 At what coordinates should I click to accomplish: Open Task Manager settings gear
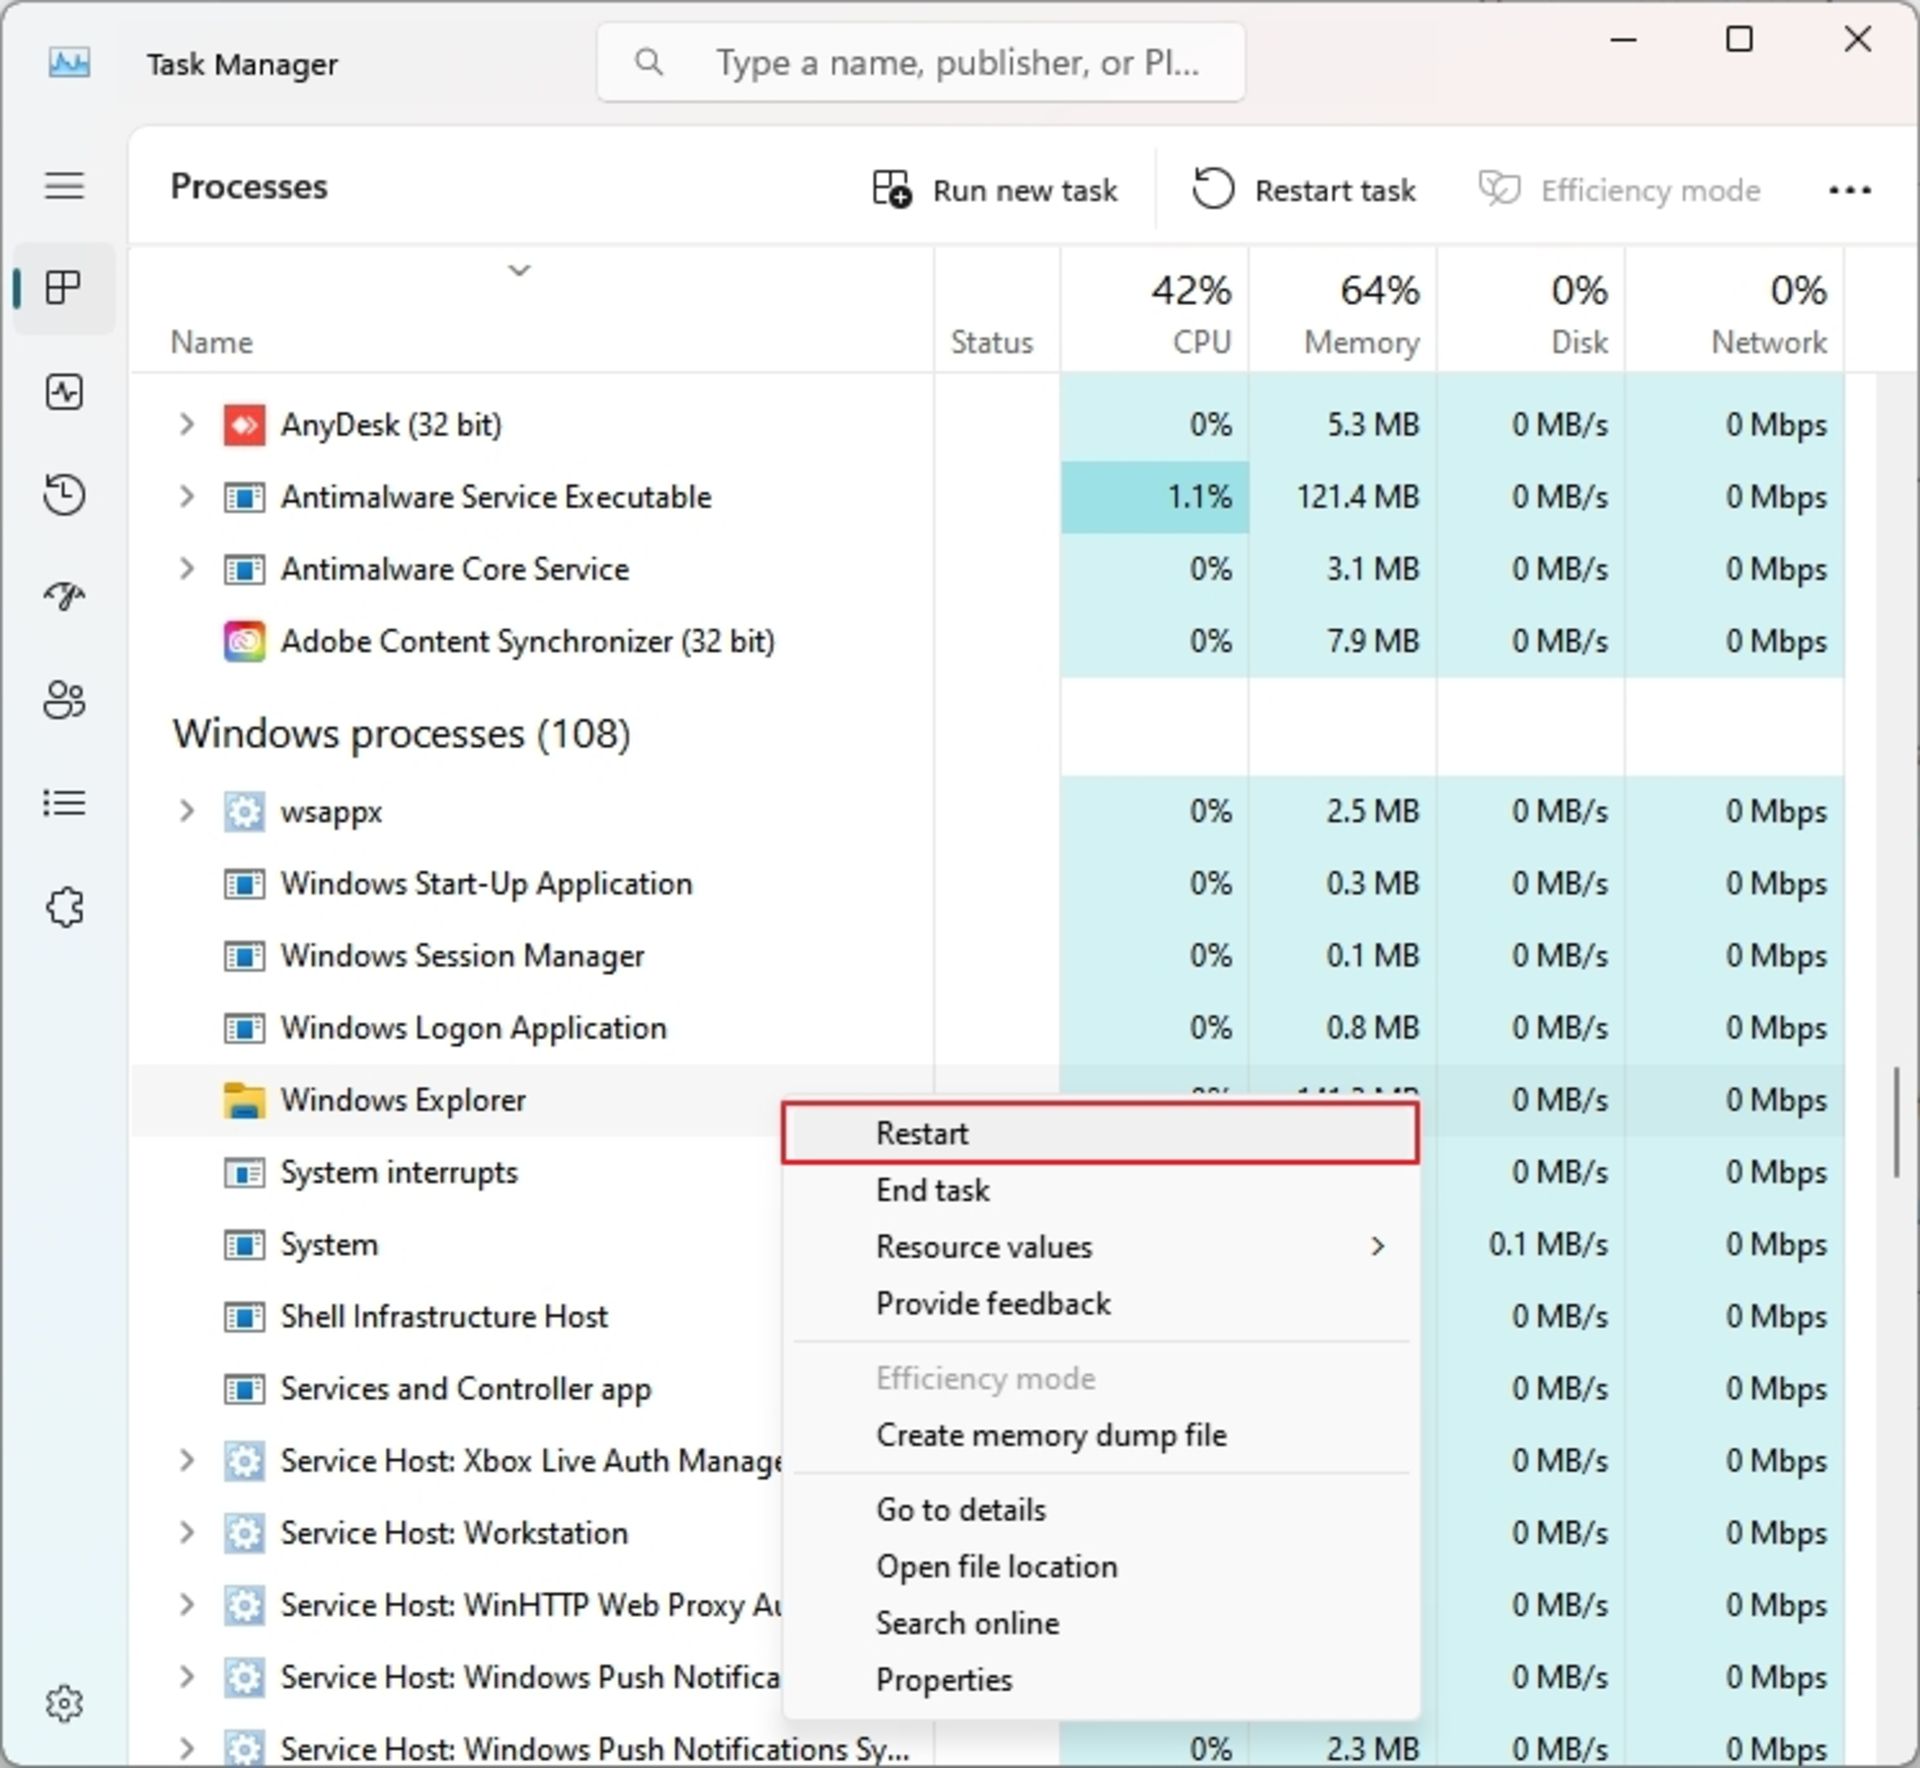click(x=64, y=1703)
